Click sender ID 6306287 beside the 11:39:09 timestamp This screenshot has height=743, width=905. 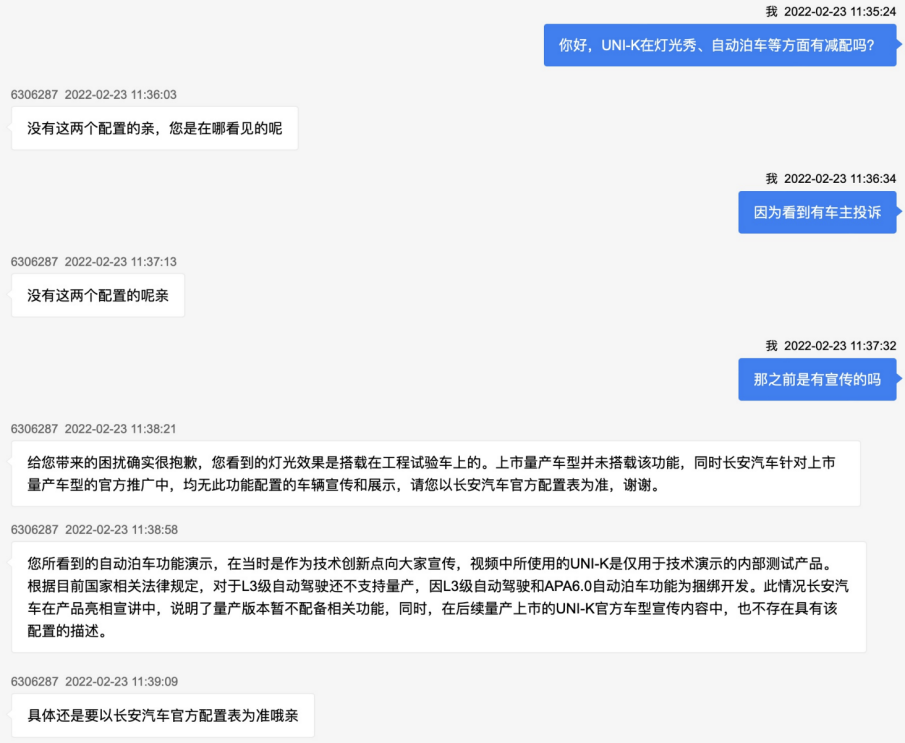tap(34, 682)
